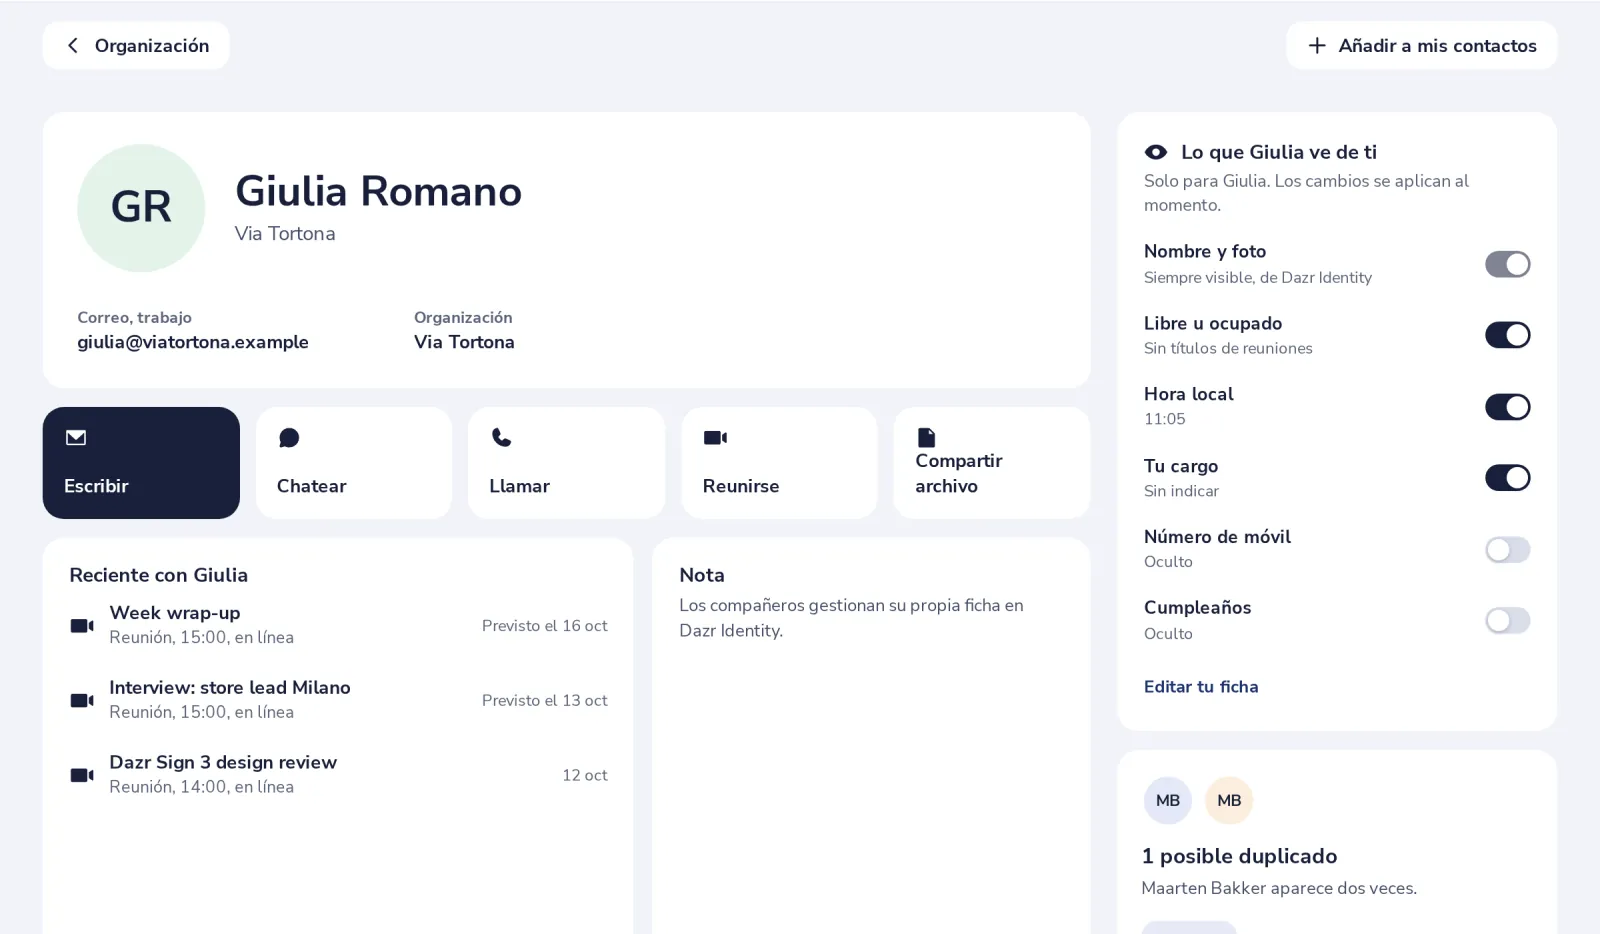Turn off the Libre u ocupado switch
Image resolution: width=1600 pixels, height=934 pixels.
coord(1508,335)
